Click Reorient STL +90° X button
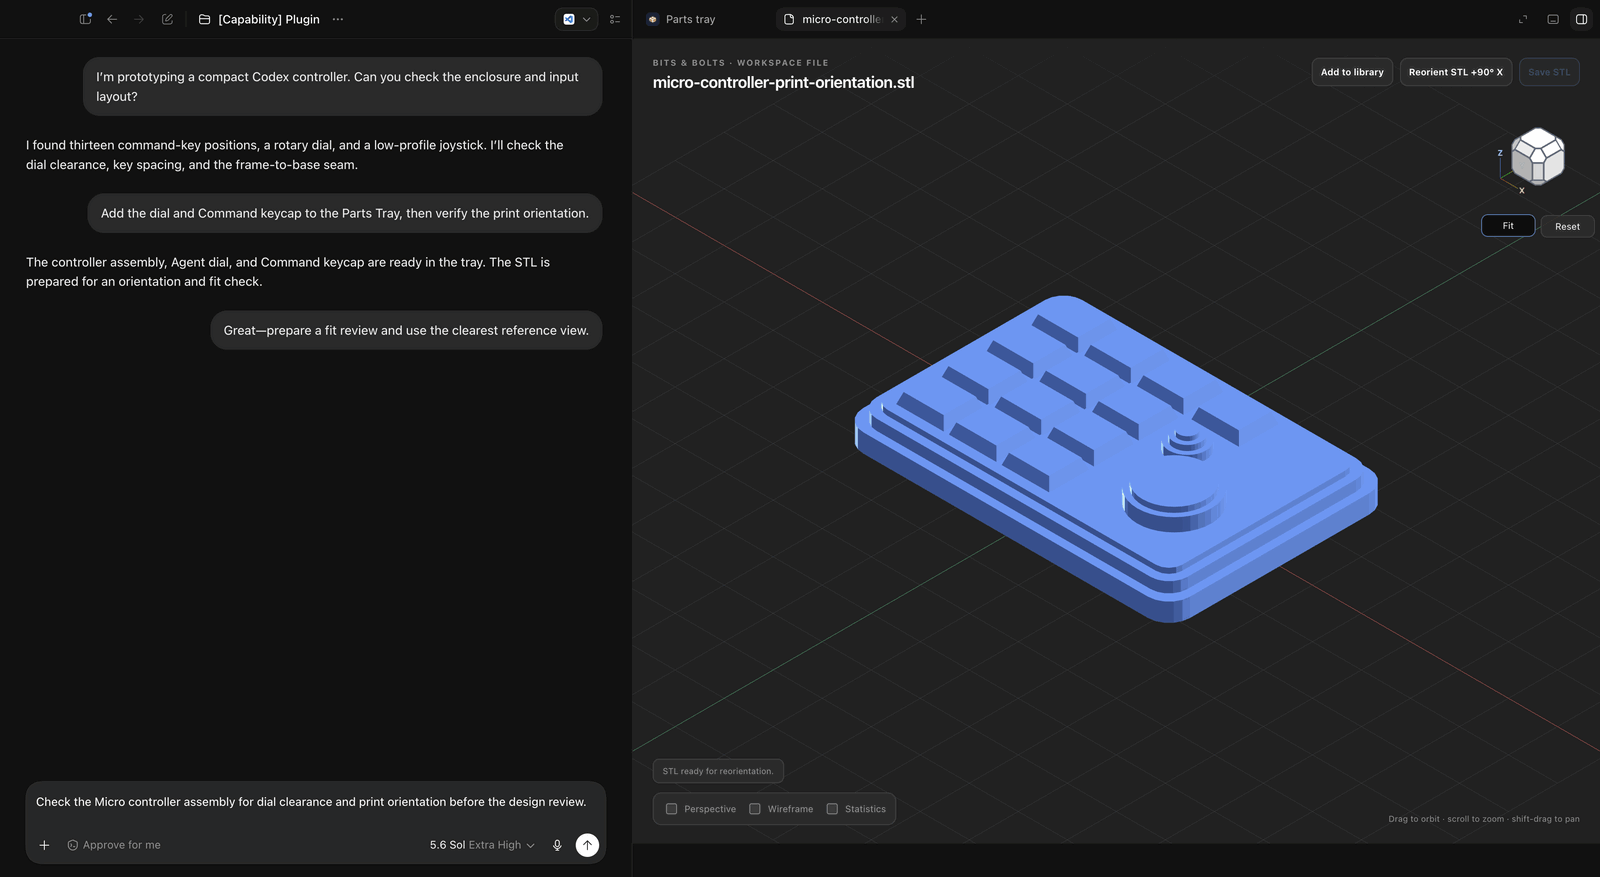The width and height of the screenshot is (1600, 877). (1455, 72)
